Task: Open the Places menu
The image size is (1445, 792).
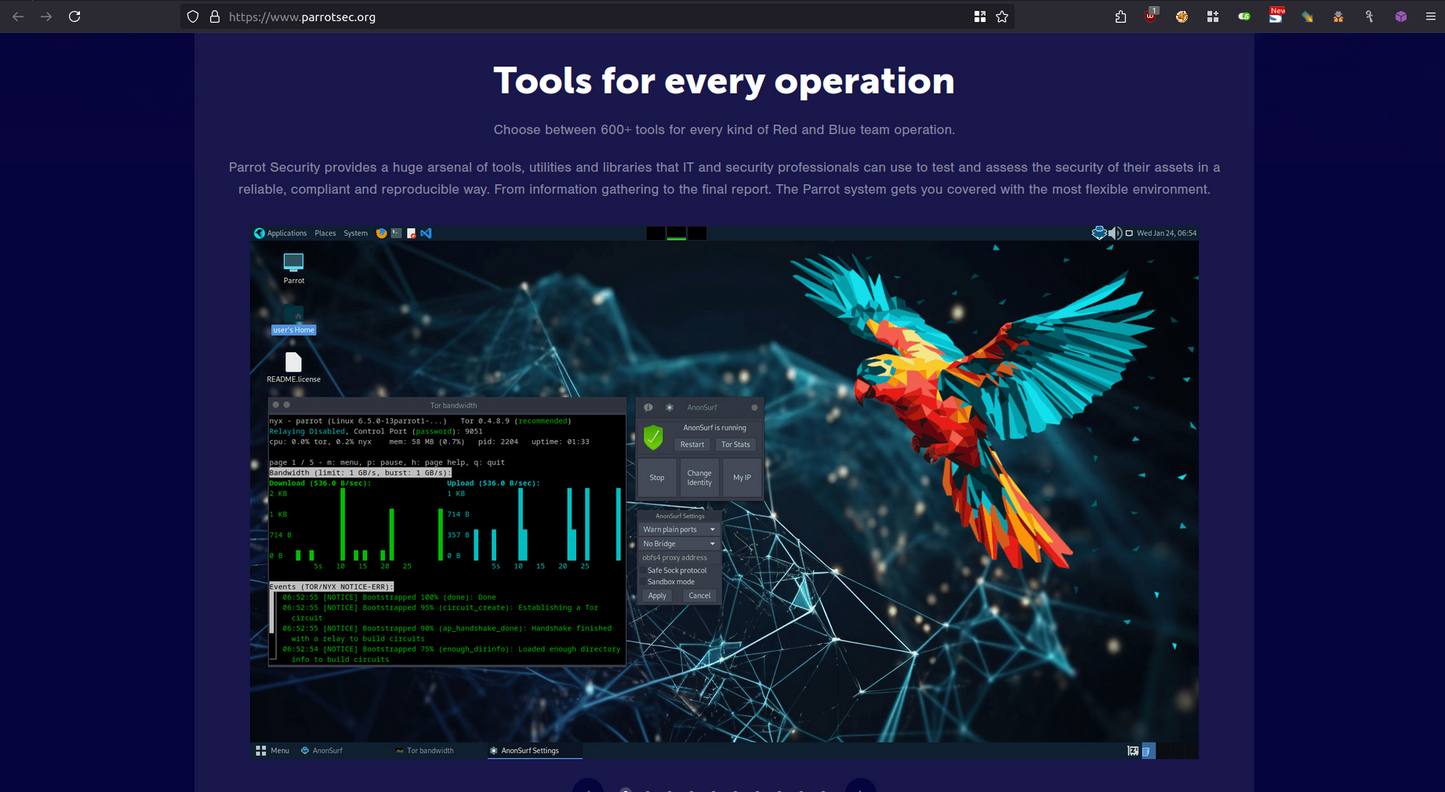Action: 325,233
